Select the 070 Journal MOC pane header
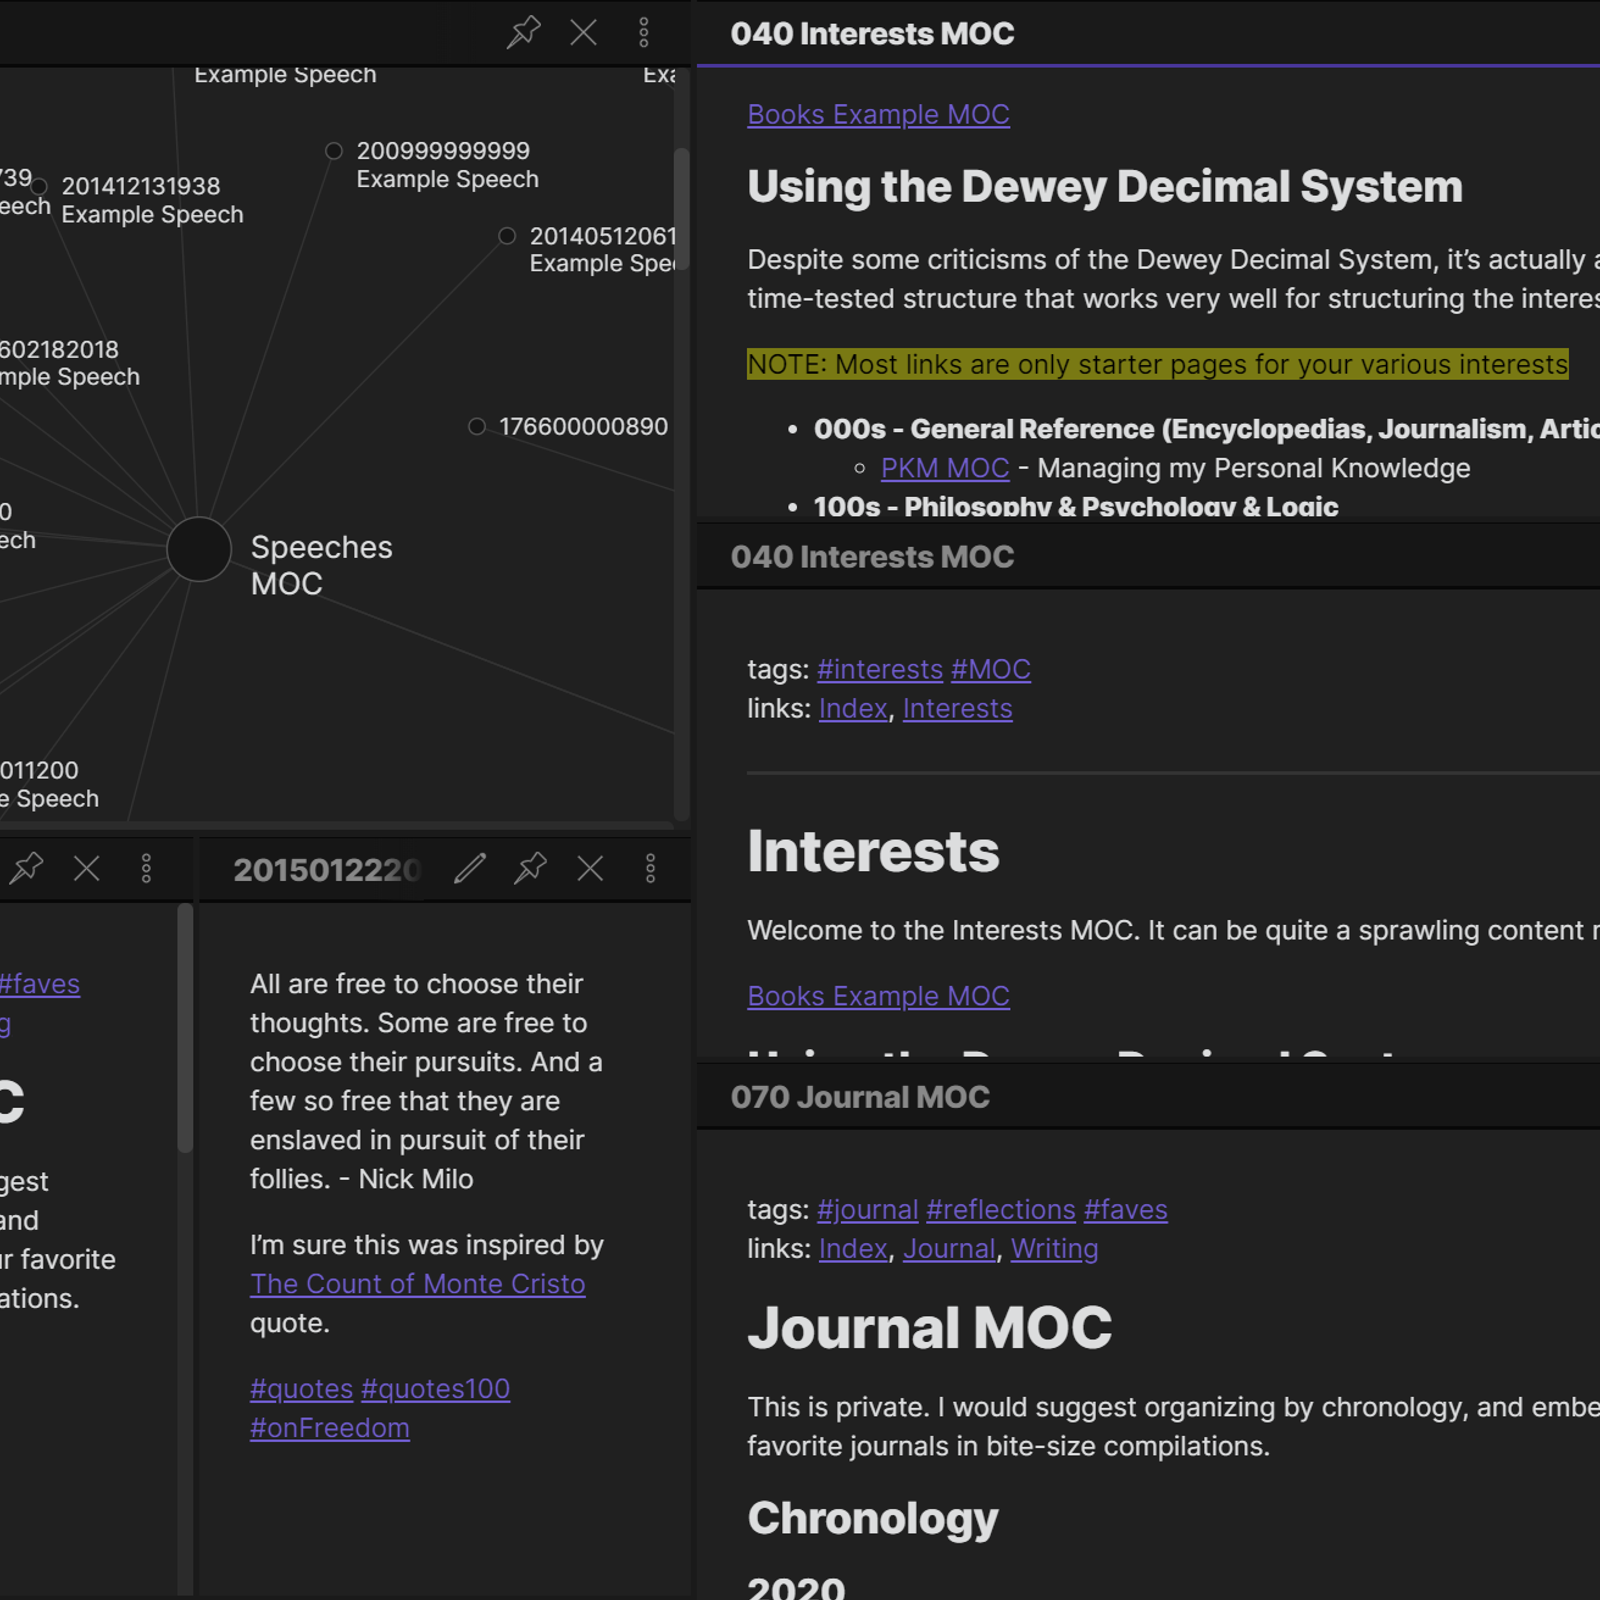The height and width of the screenshot is (1600, 1600). [860, 1097]
